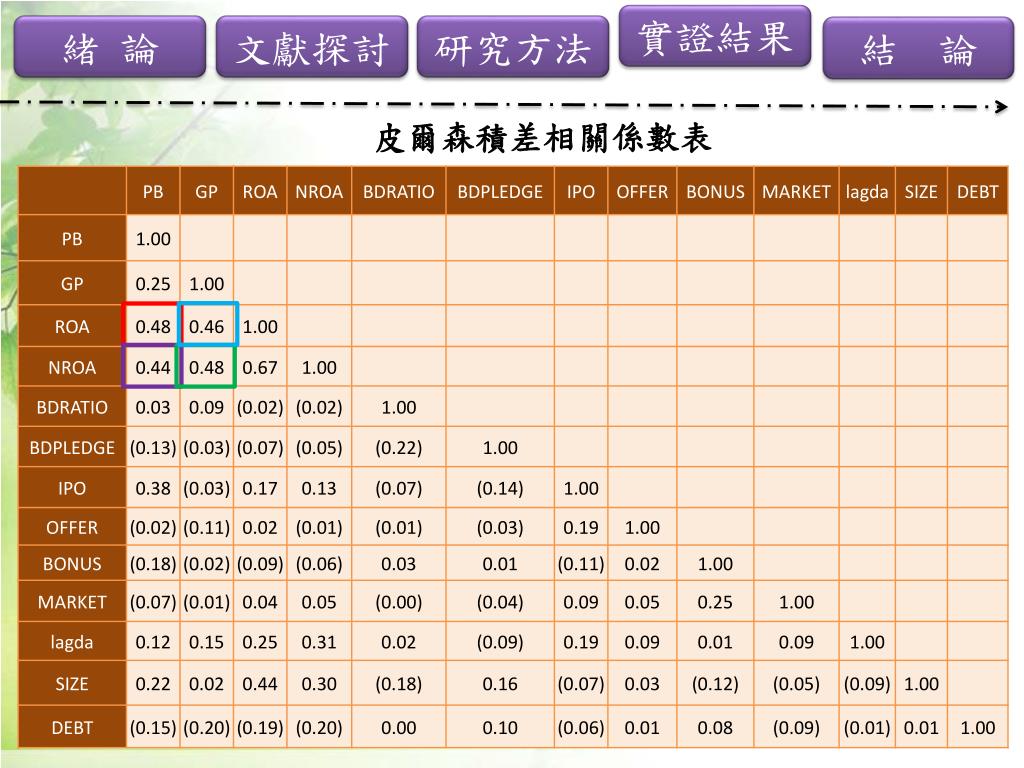
Task: Open the 文獻探討 section button
Action: (312, 47)
